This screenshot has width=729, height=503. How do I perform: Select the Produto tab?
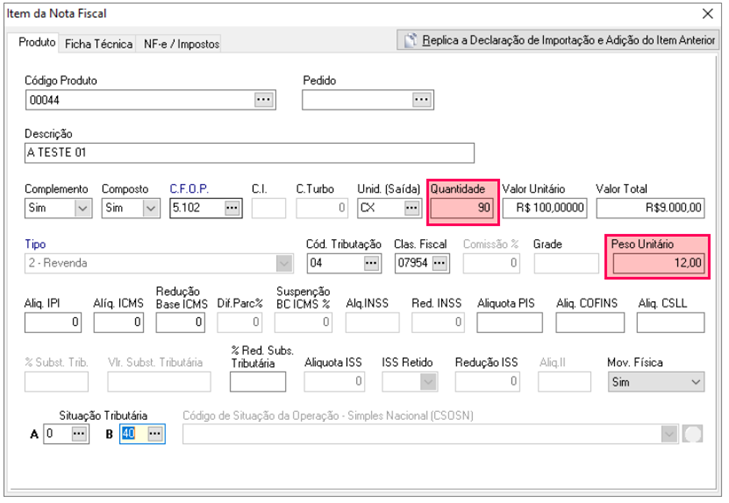pyautogui.click(x=38, y=43)
